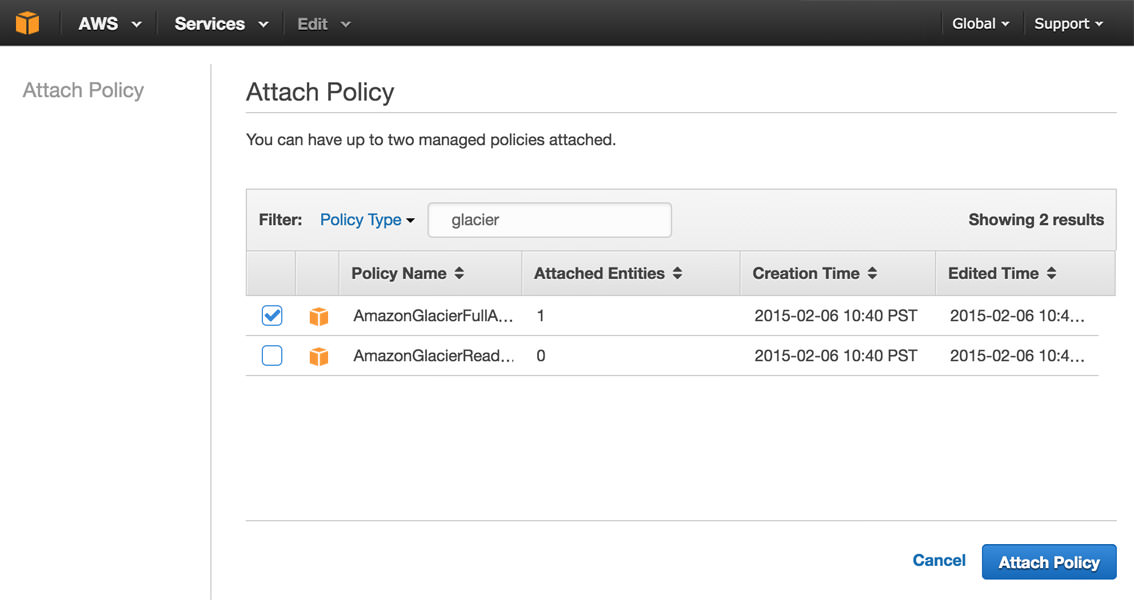The image size is (1134, 600).
Task: Click the Creation Time column header
Action: [837, 273]
